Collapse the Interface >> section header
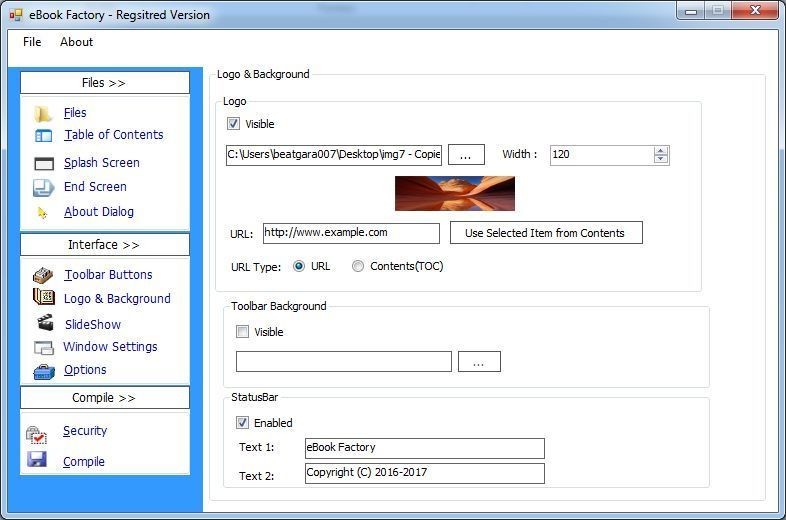Screen dimensions: 786x520 click(x=105, y=245)
